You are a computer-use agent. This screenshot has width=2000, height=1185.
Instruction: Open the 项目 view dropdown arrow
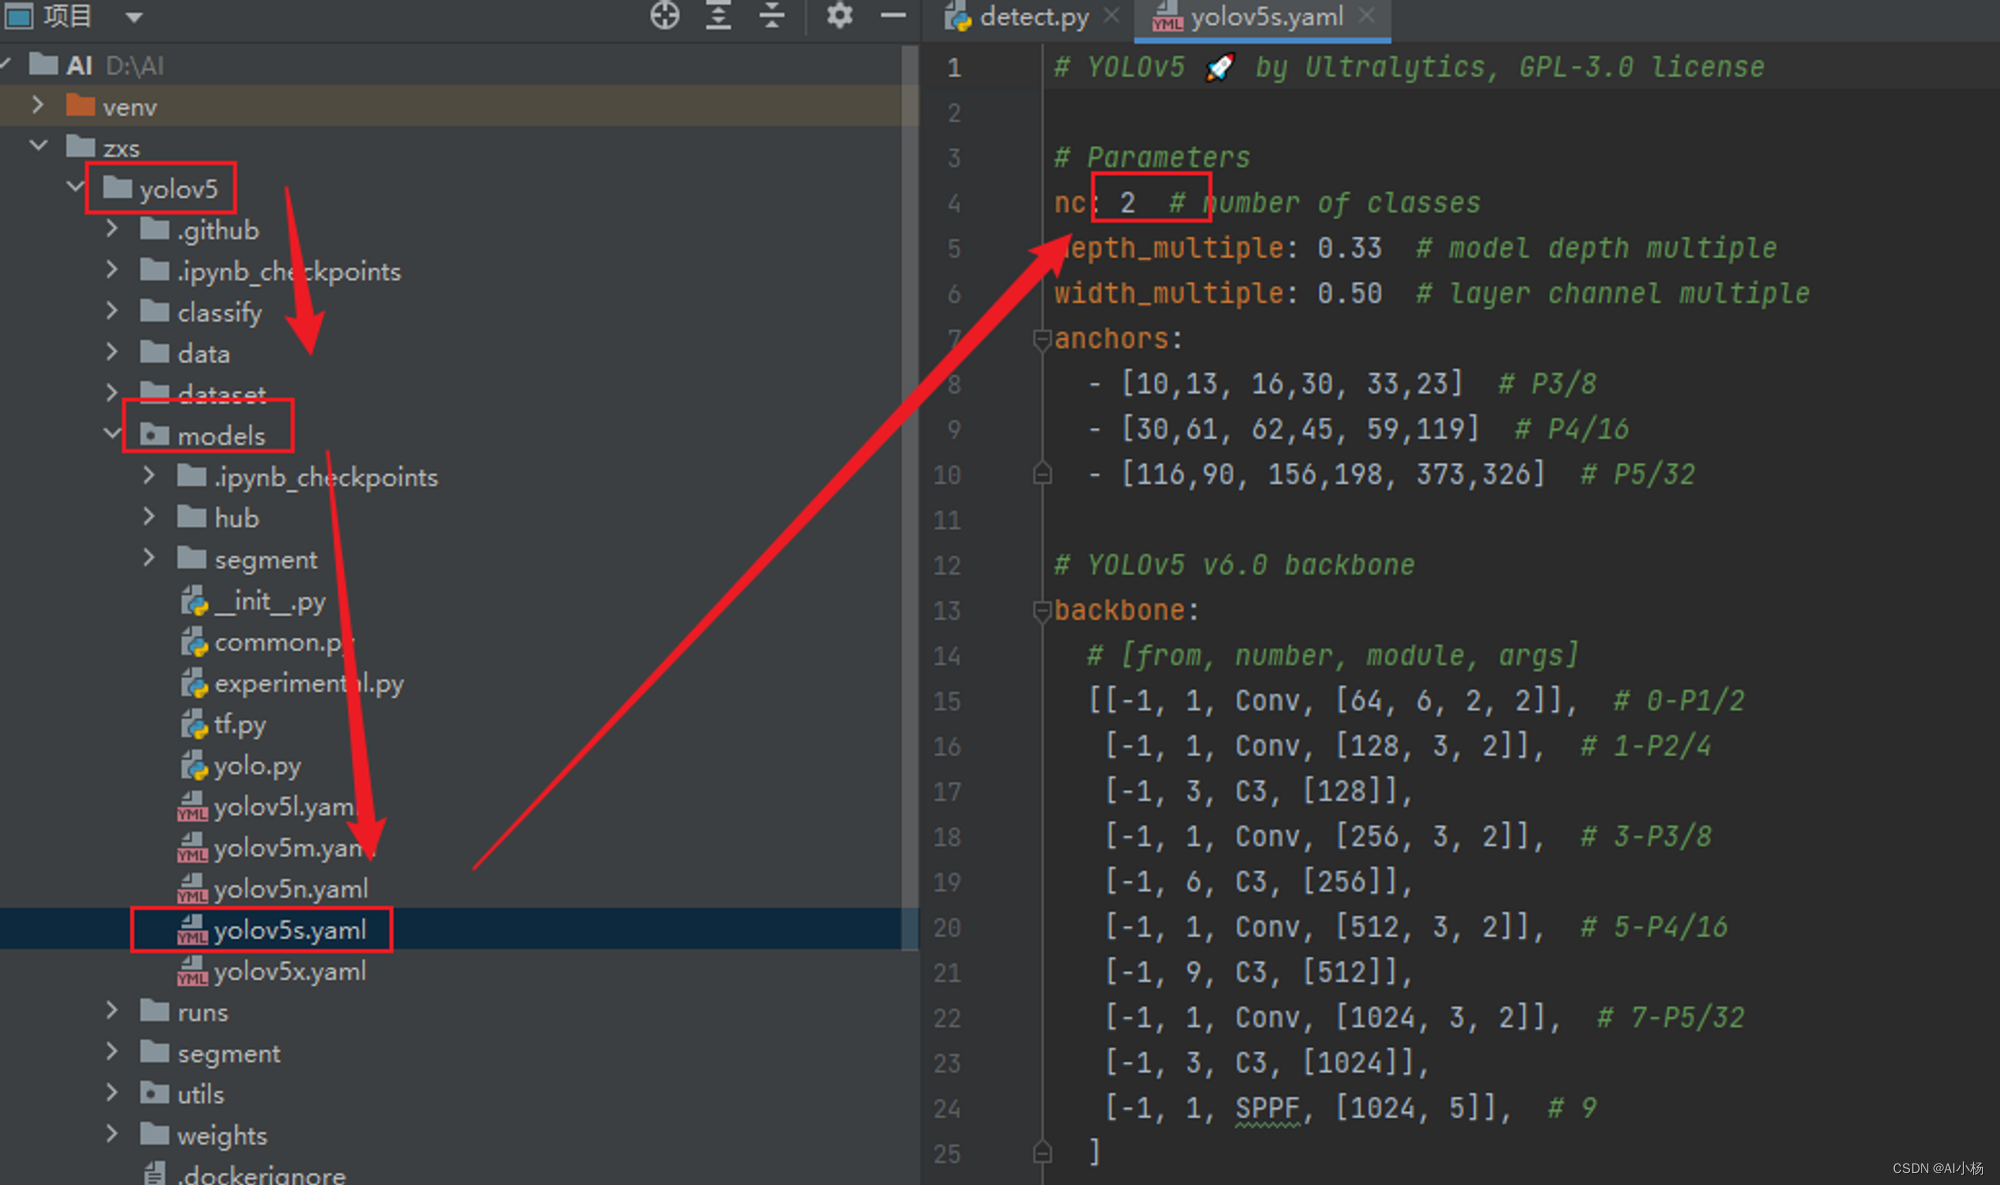134,17
